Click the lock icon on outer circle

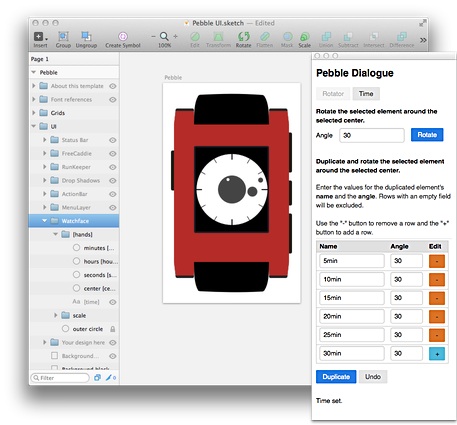point(113,329)
